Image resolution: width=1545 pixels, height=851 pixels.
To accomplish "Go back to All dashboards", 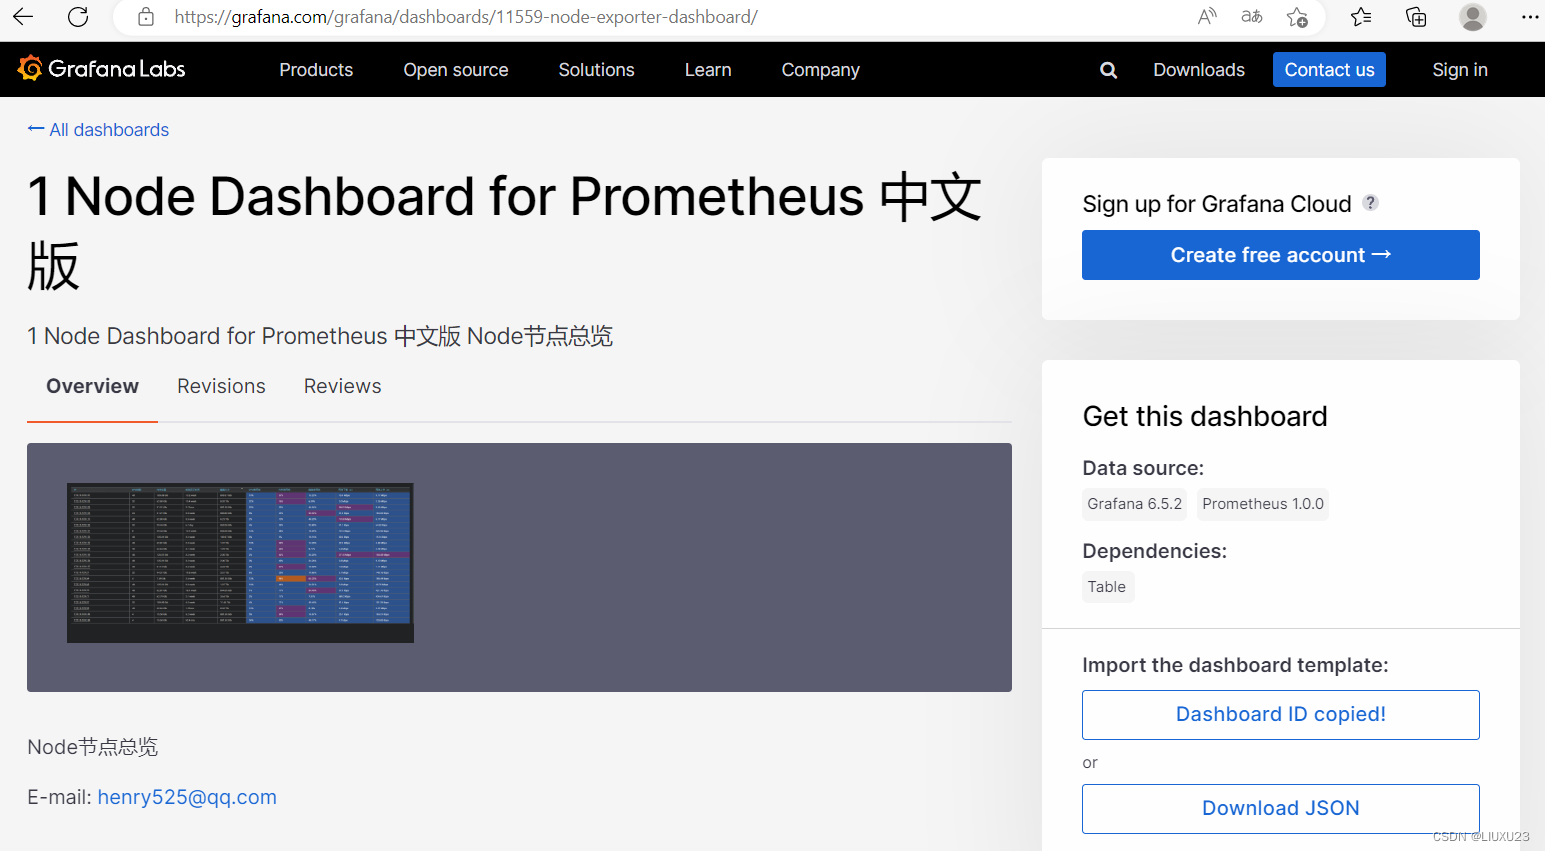I will coord(98,130).
